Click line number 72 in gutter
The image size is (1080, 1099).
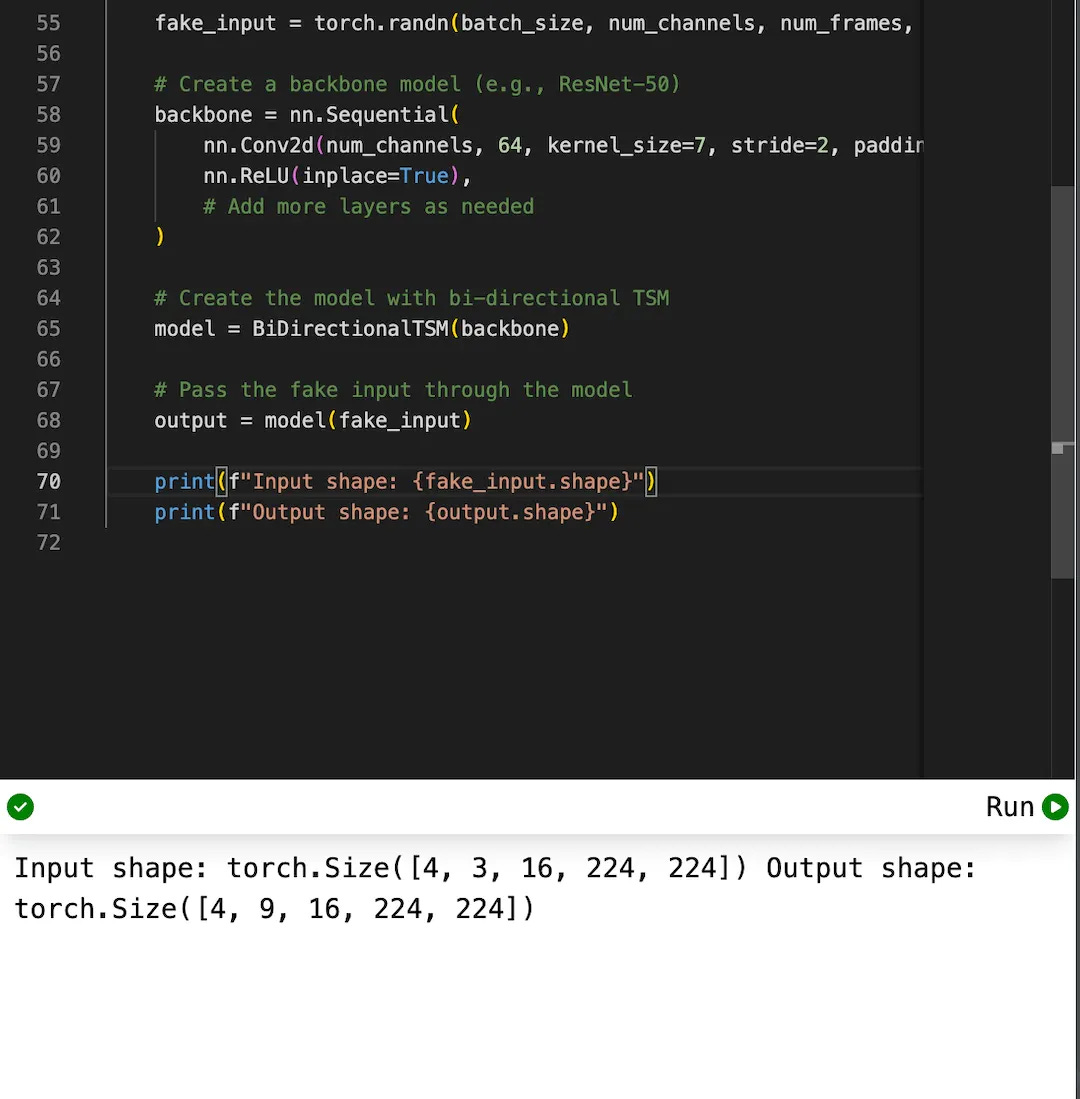[x=48, y=542]
